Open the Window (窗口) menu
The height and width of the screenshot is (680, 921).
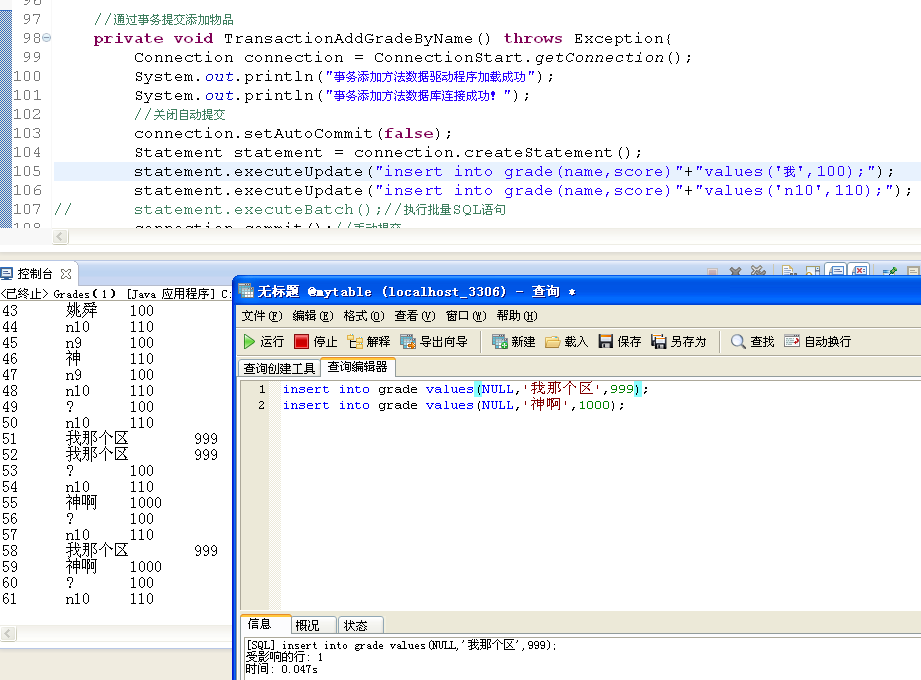[x=466, y=316]
